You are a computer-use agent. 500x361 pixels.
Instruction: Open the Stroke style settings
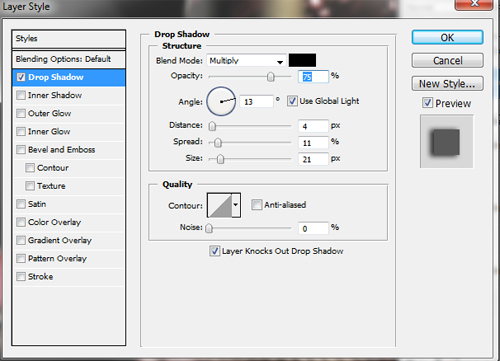coord(40,277)
